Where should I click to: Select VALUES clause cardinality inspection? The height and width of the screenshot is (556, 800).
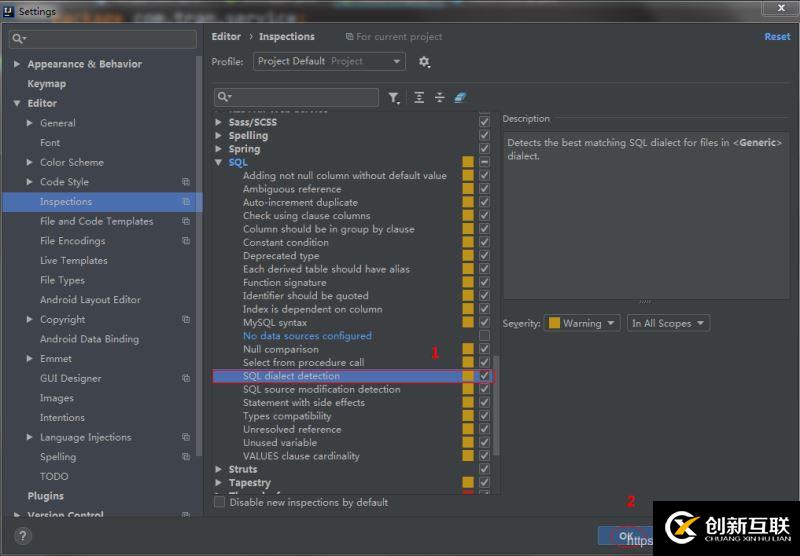(x=301, y=456)
